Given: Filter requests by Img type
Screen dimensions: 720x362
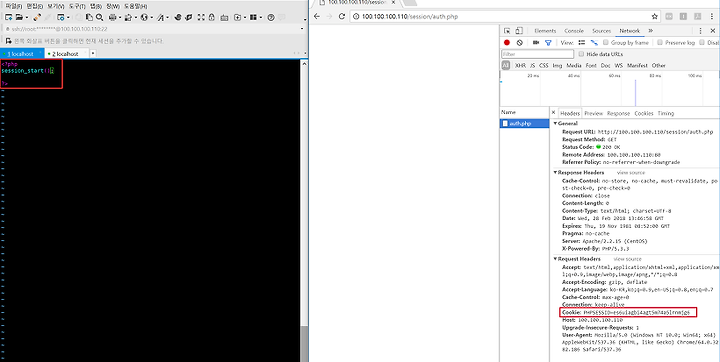Looking at the screenshot, I should (x=557, y=66).
